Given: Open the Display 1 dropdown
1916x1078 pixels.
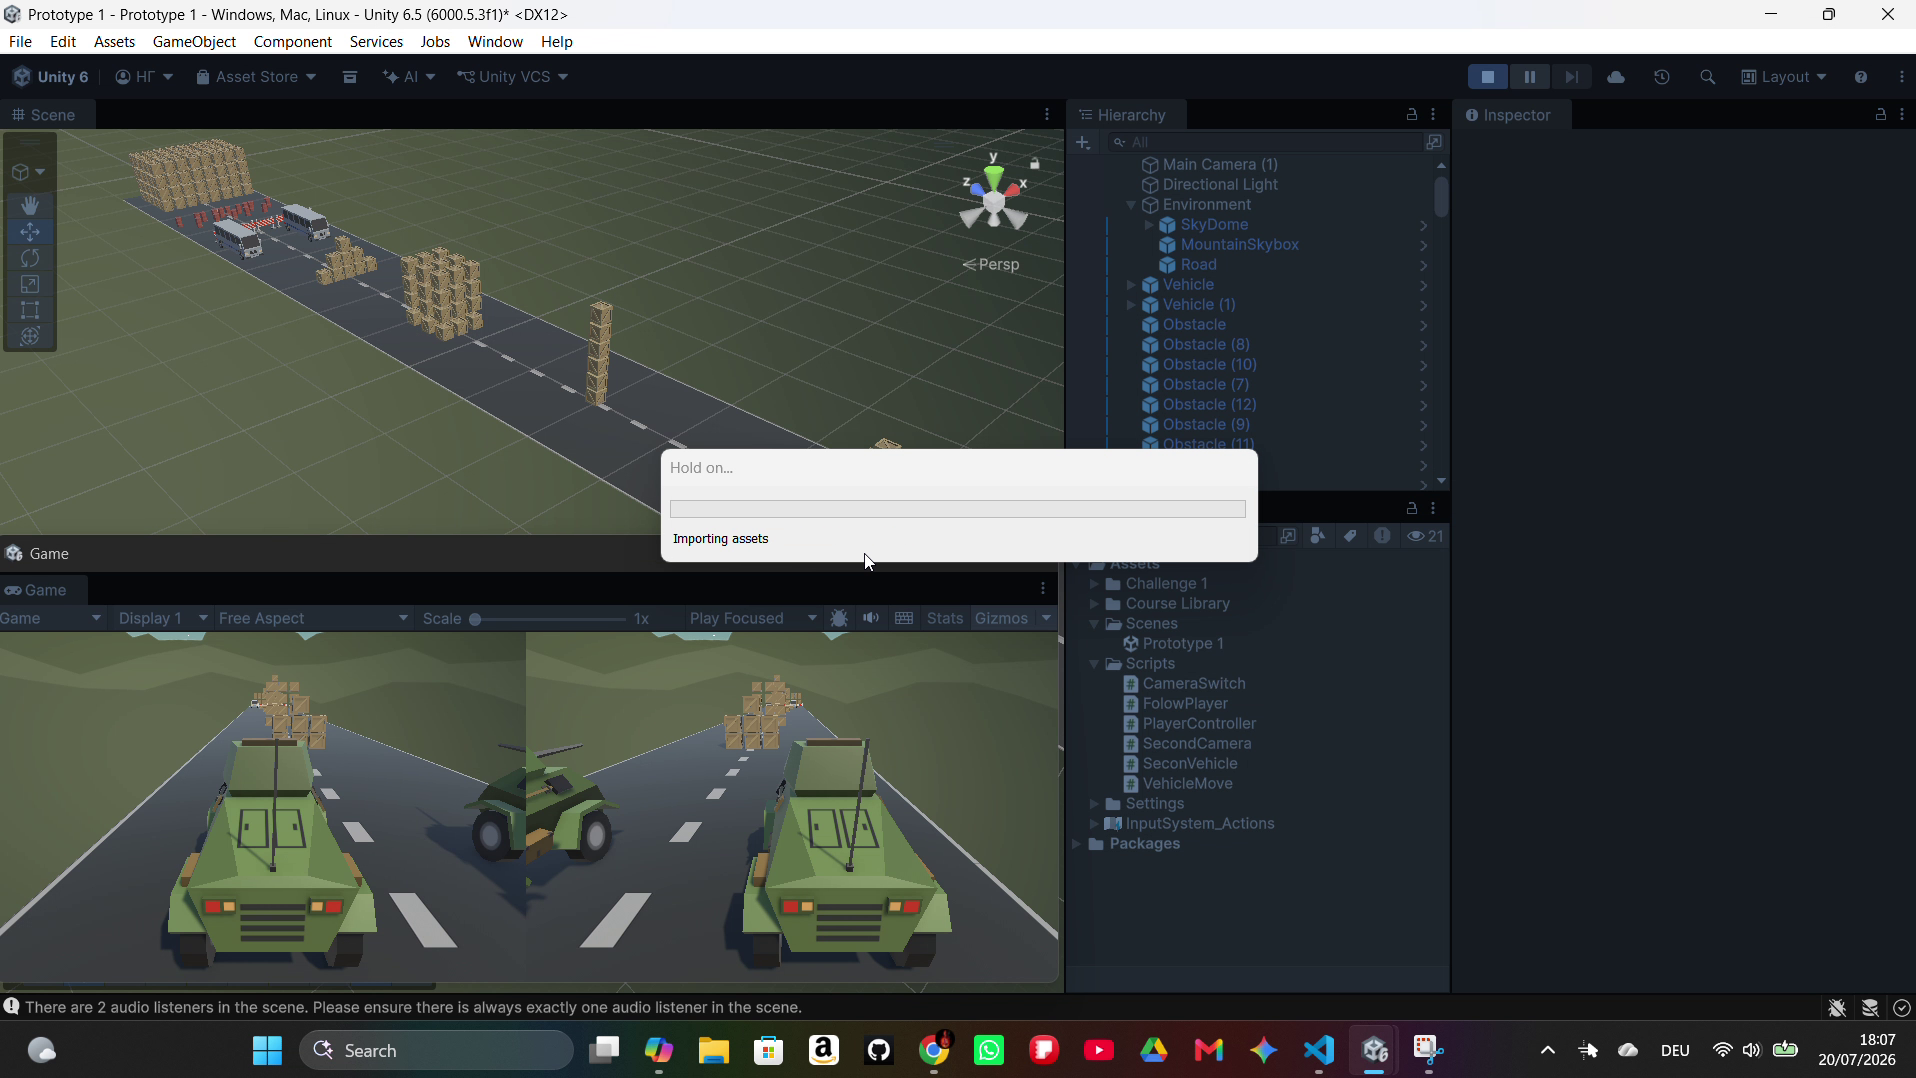Looking at the screenshot, I should [162, 618].
